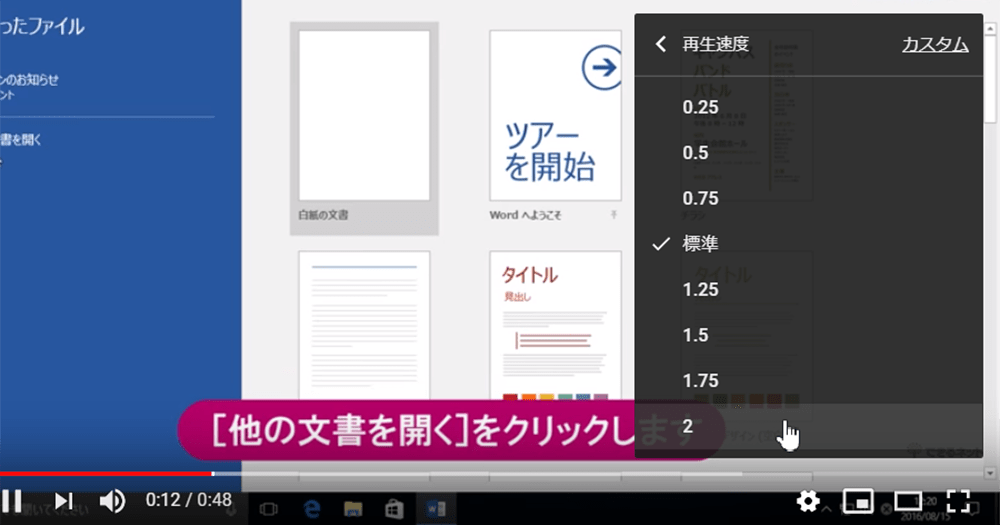Seek on the red video progress bar

pos(107,474)
